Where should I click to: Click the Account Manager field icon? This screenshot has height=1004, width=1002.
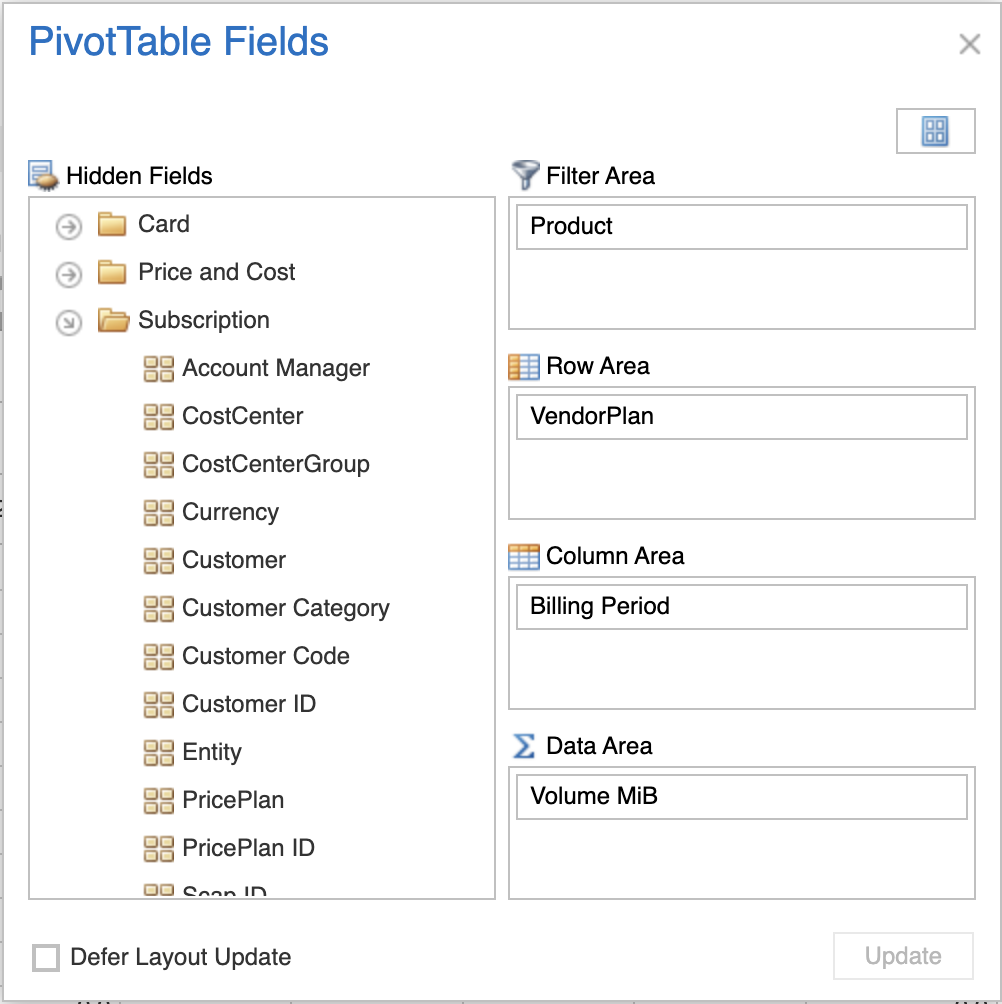pyautogui.click(x=158, y=369)
